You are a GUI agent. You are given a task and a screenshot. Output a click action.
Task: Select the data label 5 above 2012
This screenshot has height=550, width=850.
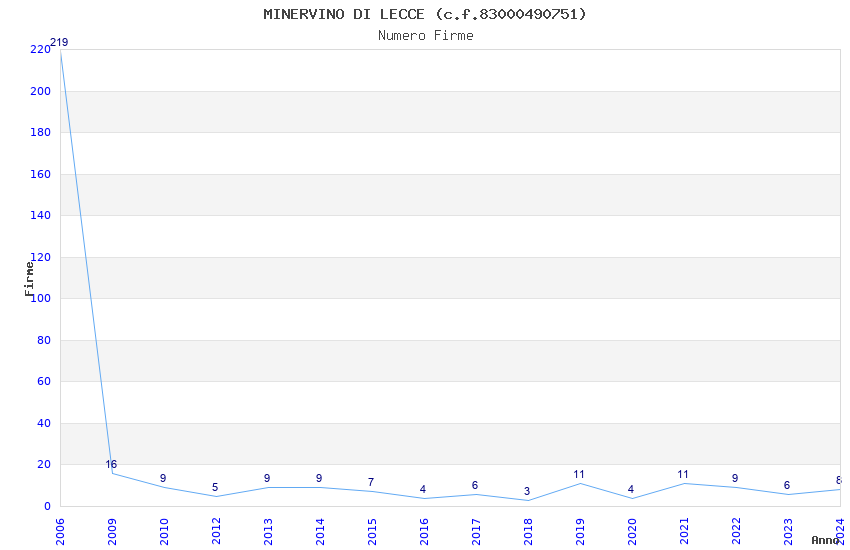pos(215,488)
